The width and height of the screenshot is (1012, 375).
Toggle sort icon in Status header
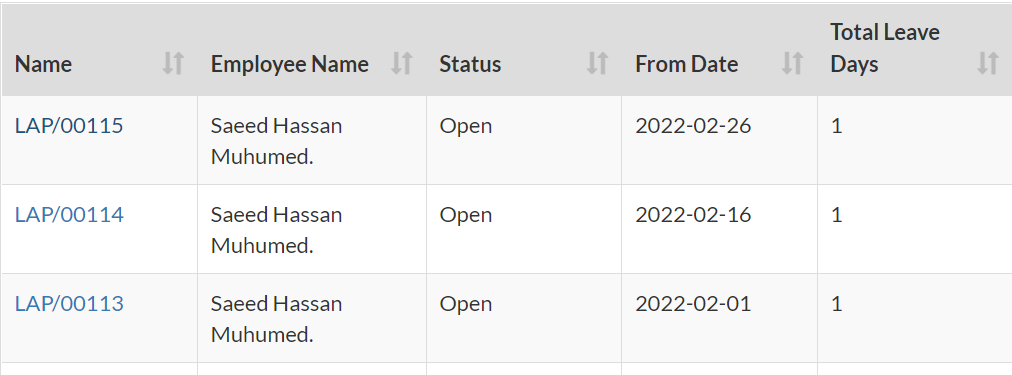point(597,64)
